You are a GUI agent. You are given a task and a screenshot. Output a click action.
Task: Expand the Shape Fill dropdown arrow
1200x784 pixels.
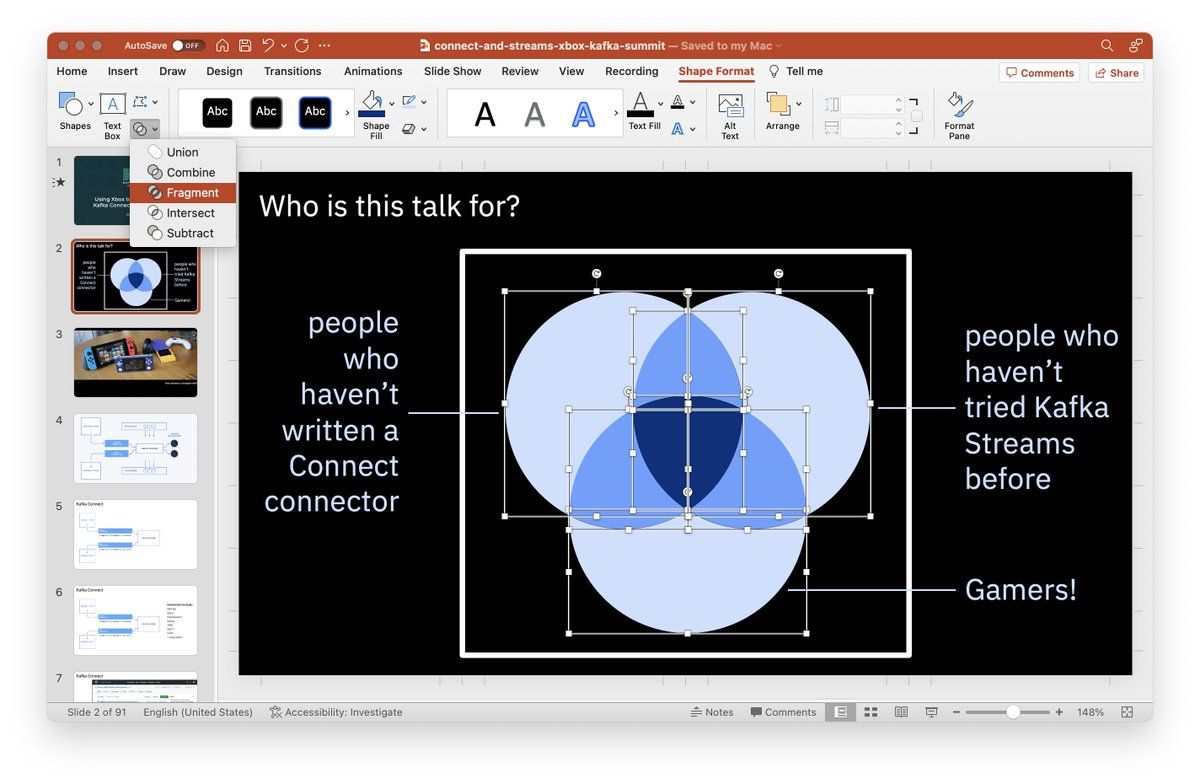391,102
